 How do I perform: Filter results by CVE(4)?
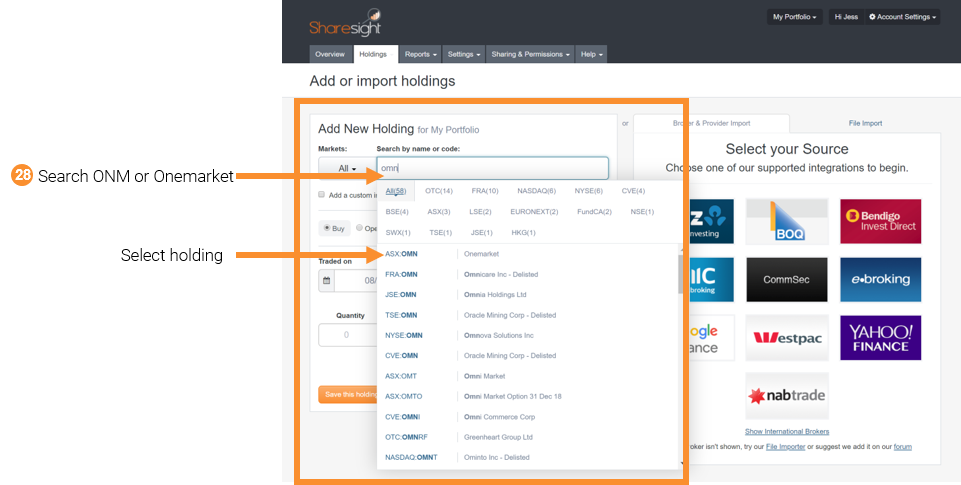point(633,191)
